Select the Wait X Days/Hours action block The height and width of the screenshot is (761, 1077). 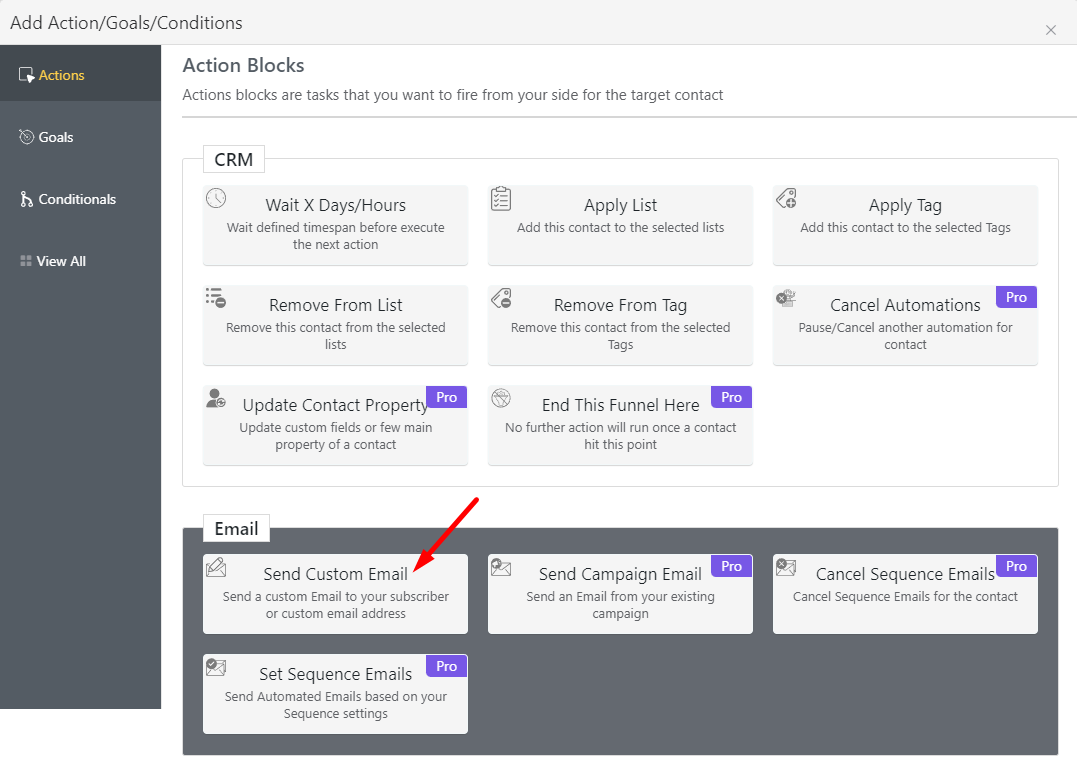coord(335,225)
